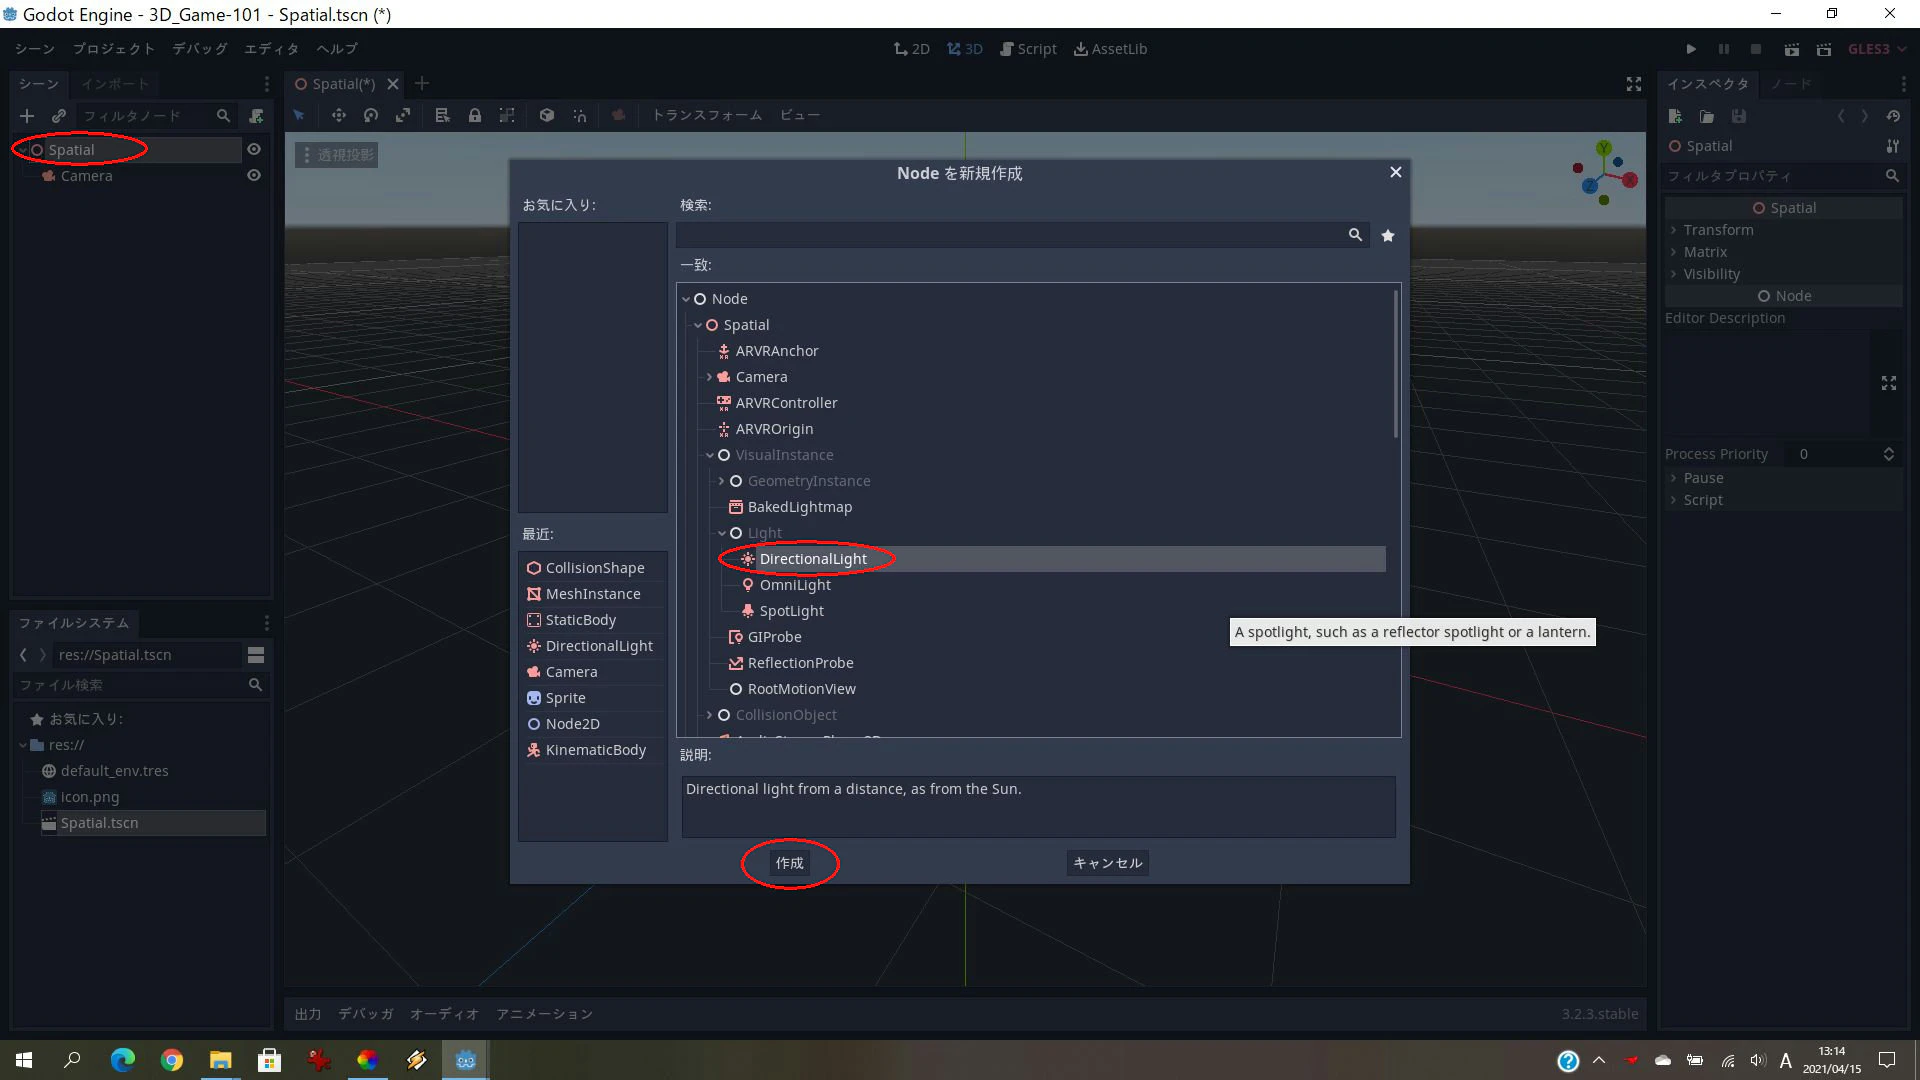This screenshot has height=1080, width=1920.
Task: Open the トランスフォーム viewport menu
Action: pyautogui.click(x=707, y=115)
